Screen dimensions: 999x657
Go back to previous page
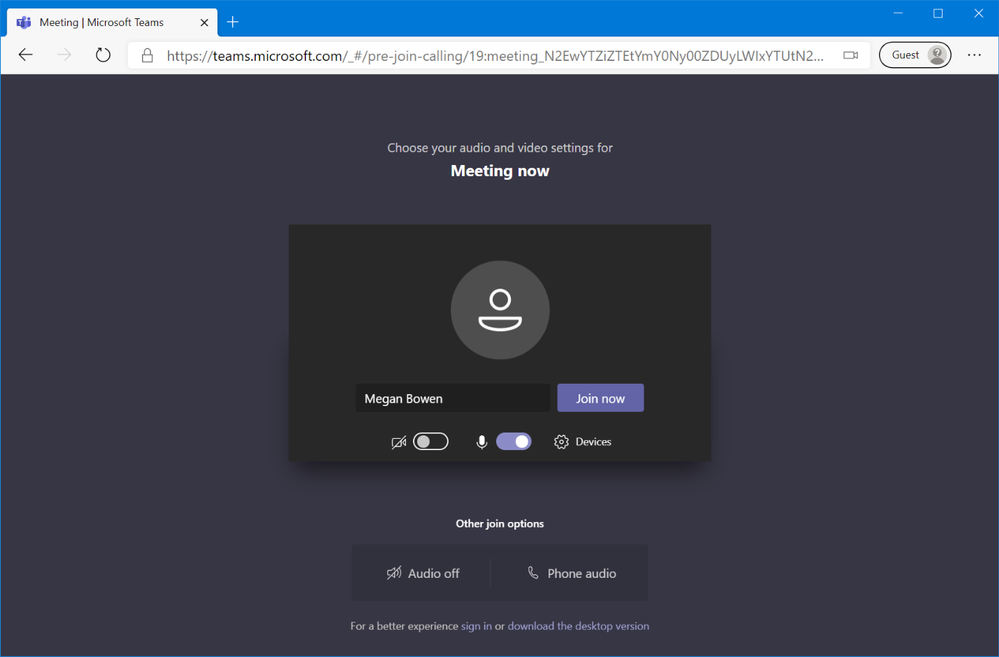coord(26,56)
